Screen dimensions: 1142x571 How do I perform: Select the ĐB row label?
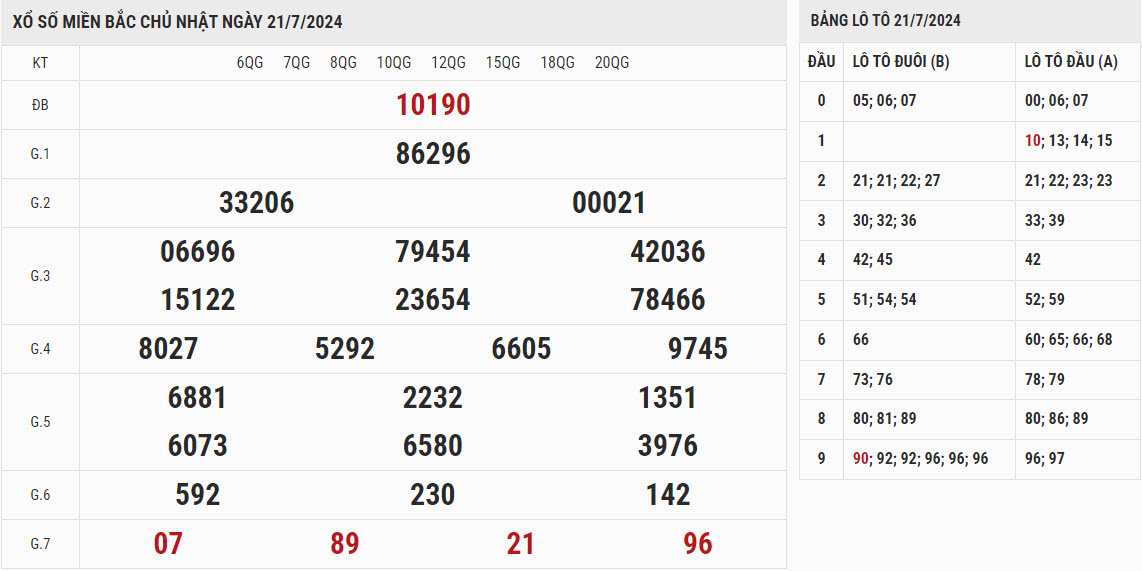(x=40, y=105)
